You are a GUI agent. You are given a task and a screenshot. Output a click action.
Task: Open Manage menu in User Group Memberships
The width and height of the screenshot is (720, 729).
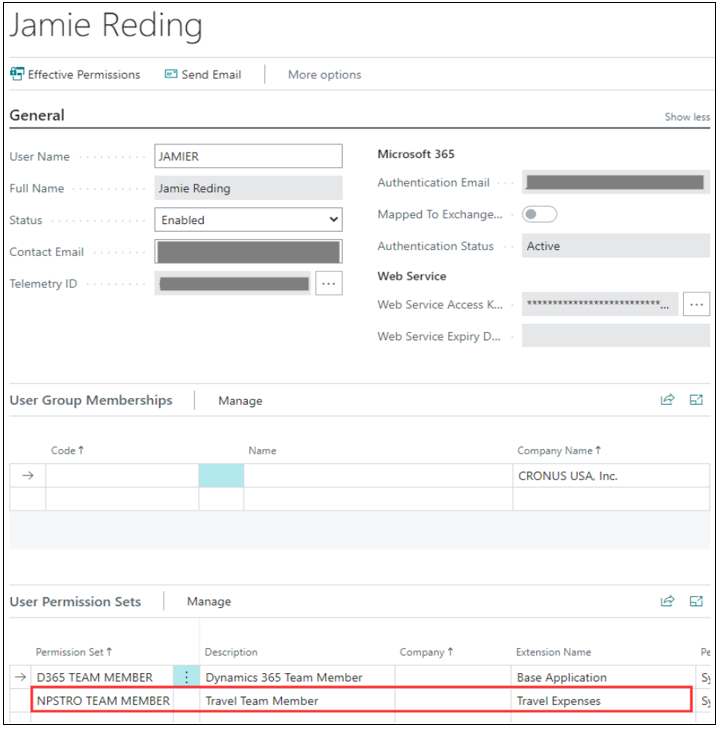click(x=240, y=400)
